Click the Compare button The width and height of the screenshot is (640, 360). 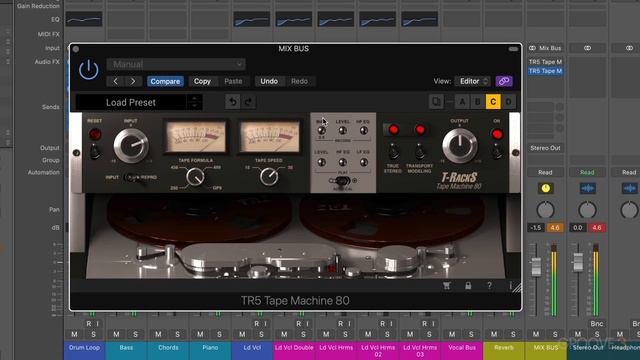[x=165, y=81]
